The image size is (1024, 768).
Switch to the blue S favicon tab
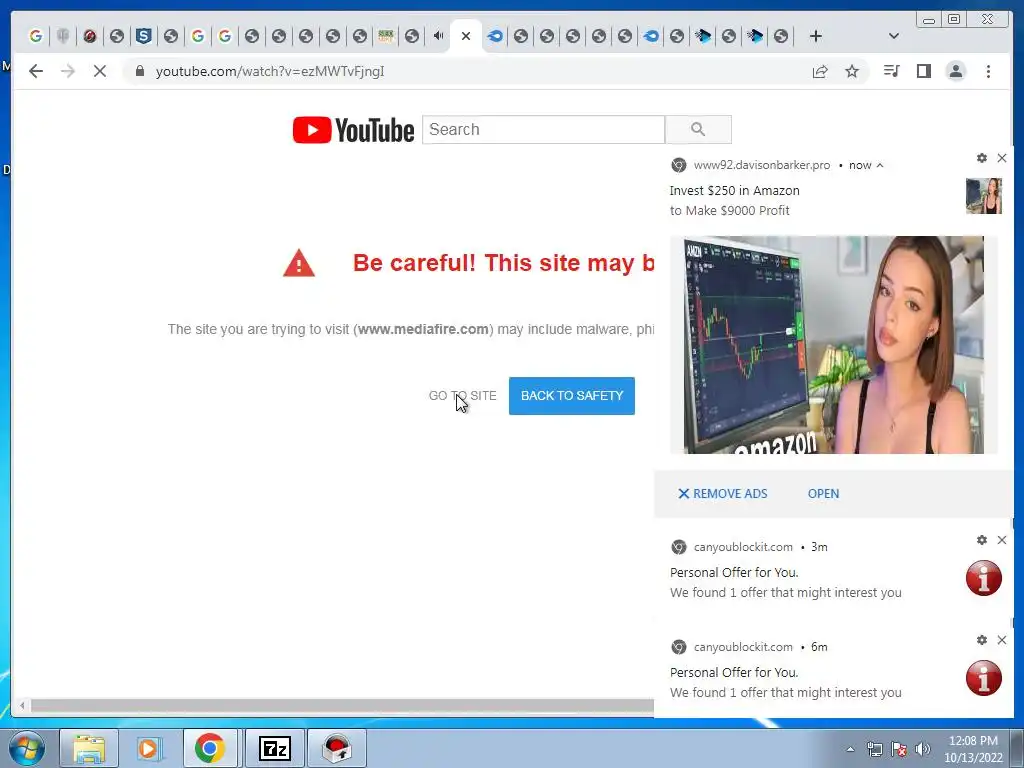coord(144,36)
